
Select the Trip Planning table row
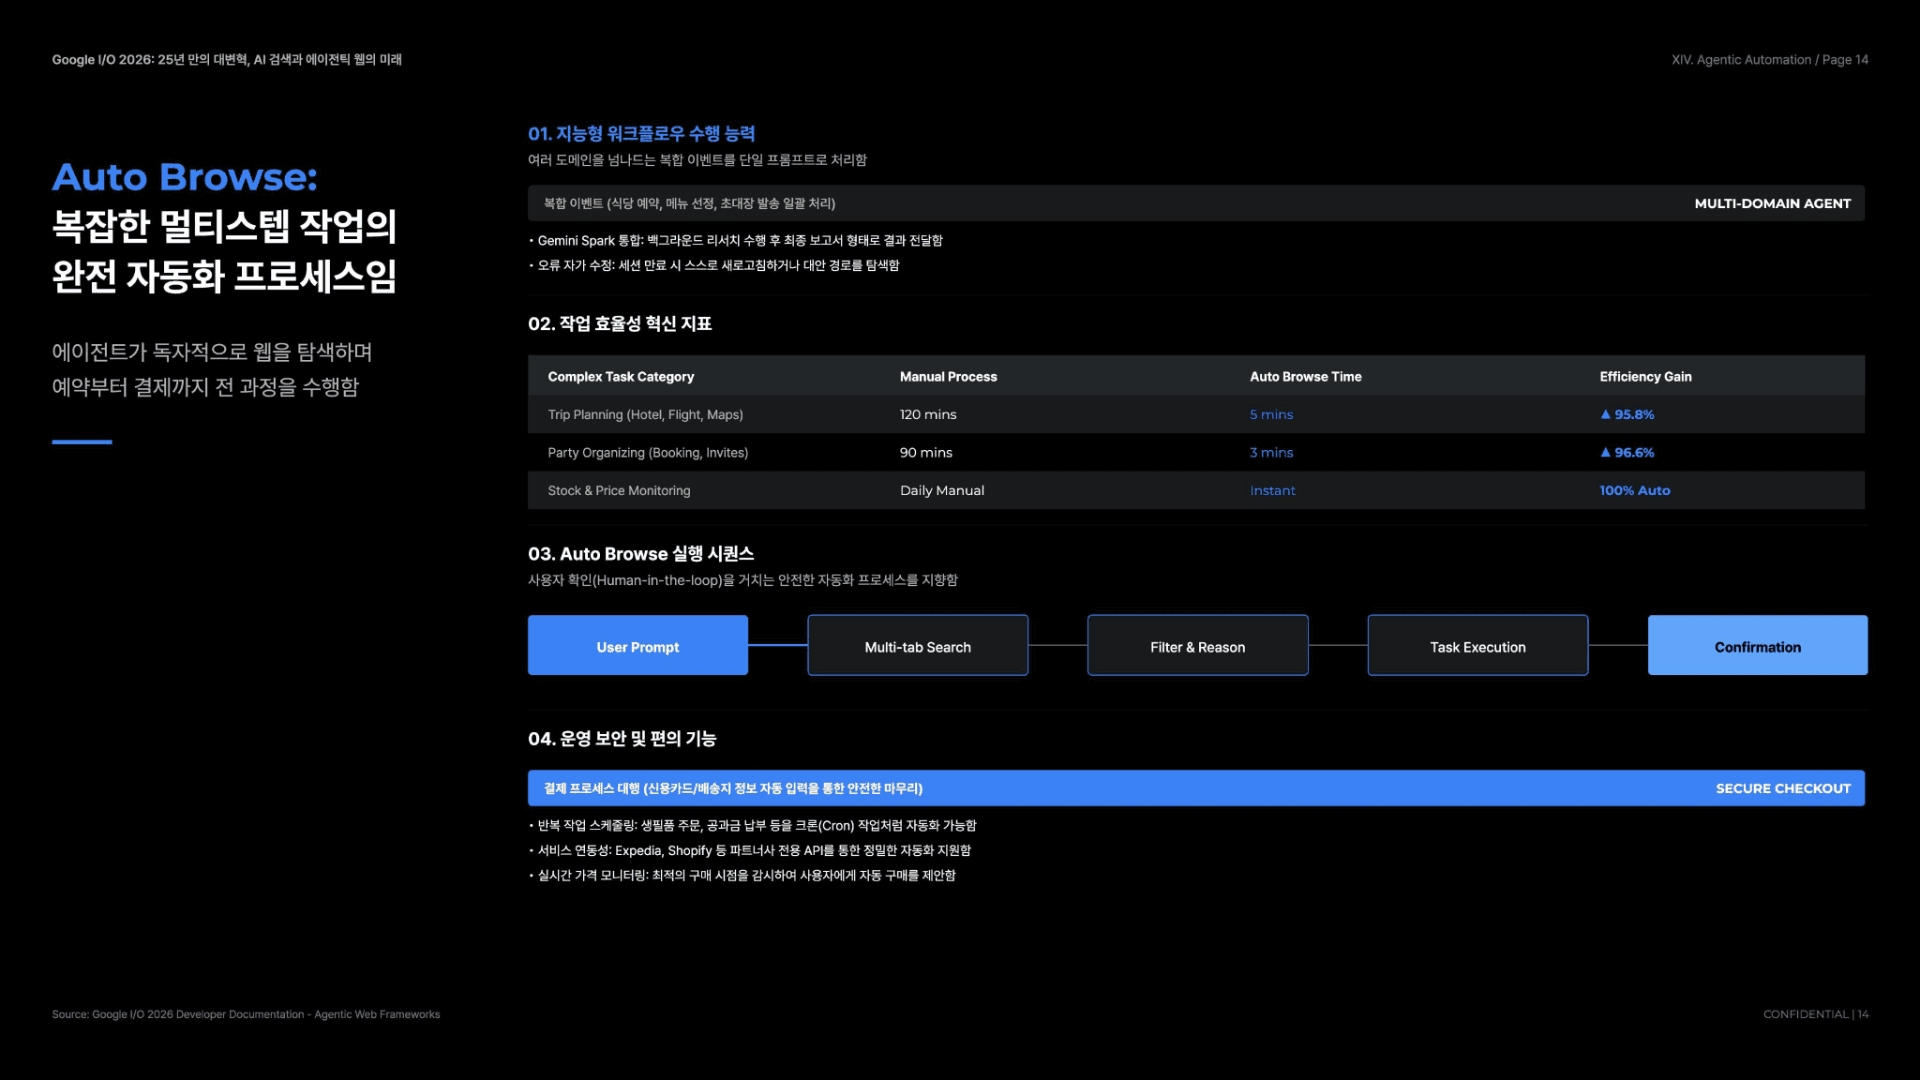1196,415
